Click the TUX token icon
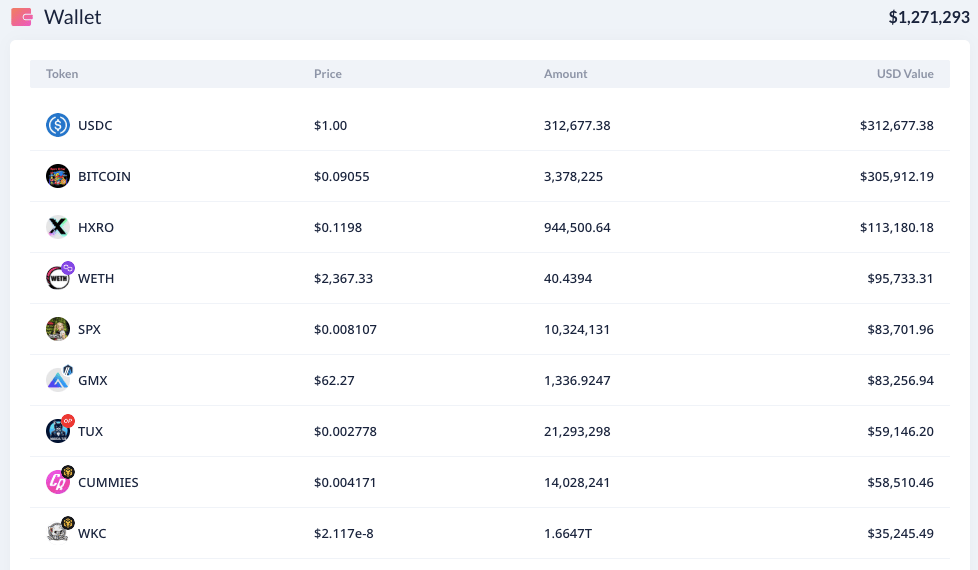 tap(59, 429)
